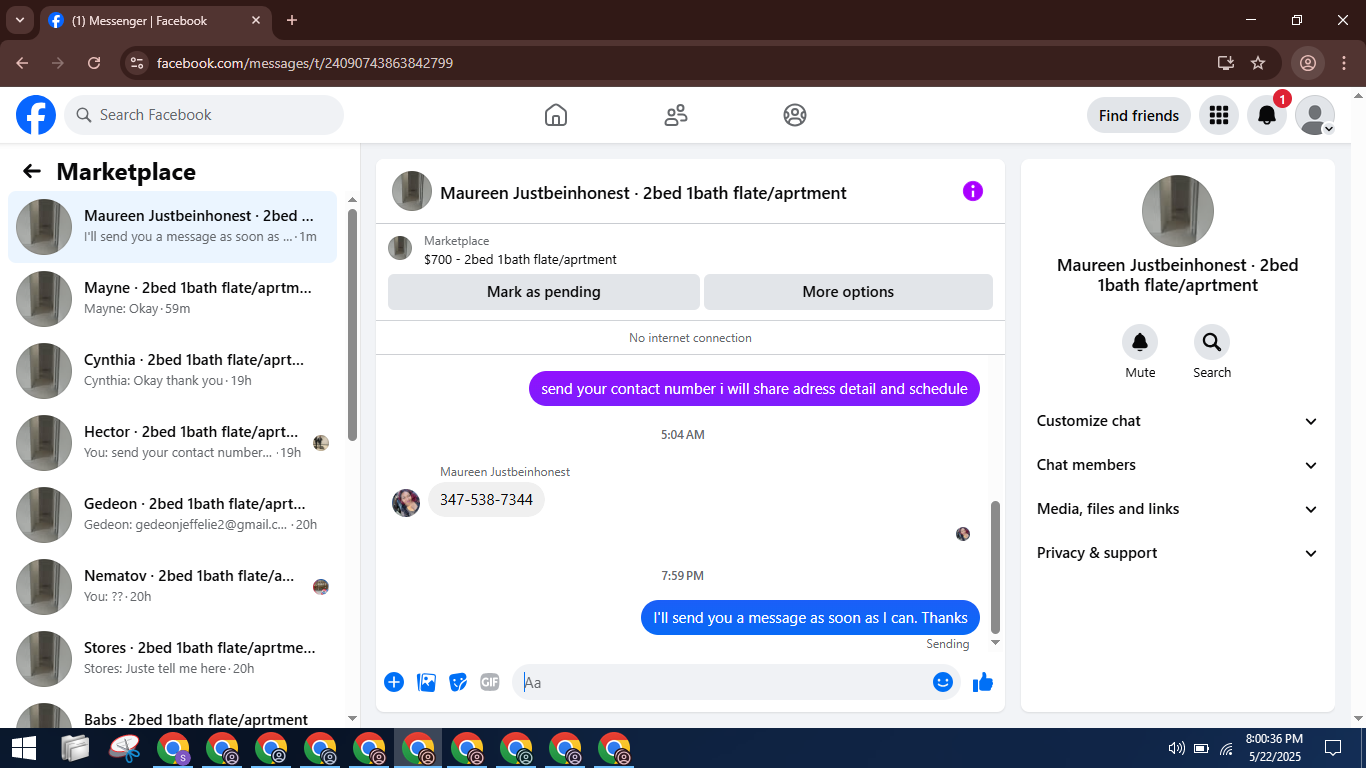Click the Mute bell icon
The width and height of the screenshot is (1366, 768).
point(1140,343)
